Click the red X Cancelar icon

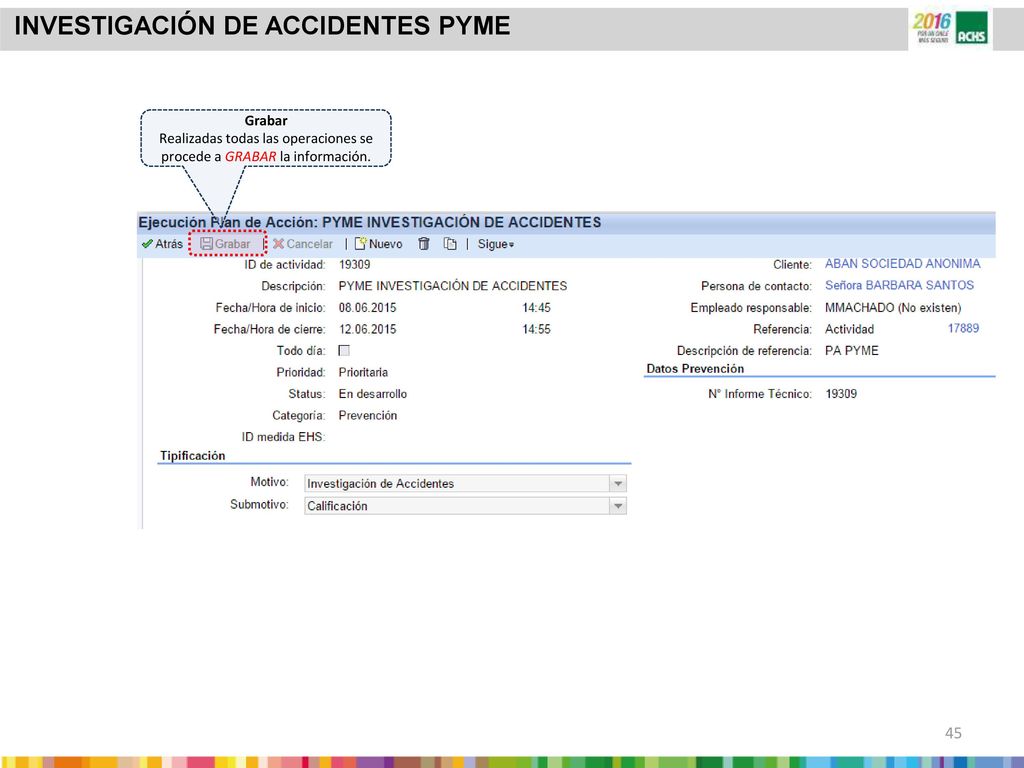click(278, 244)
